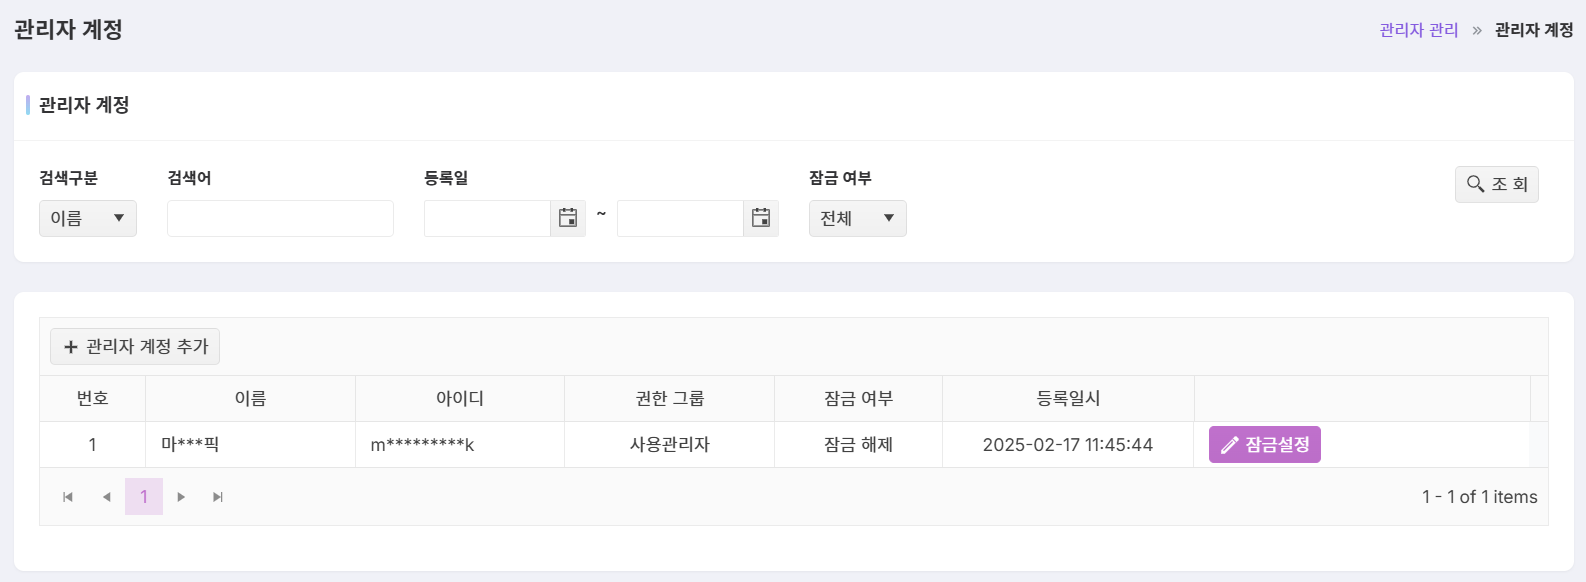Sort by 이름 column header
This screenshot has width=1586, height=582.
click(x=250, y=398)
